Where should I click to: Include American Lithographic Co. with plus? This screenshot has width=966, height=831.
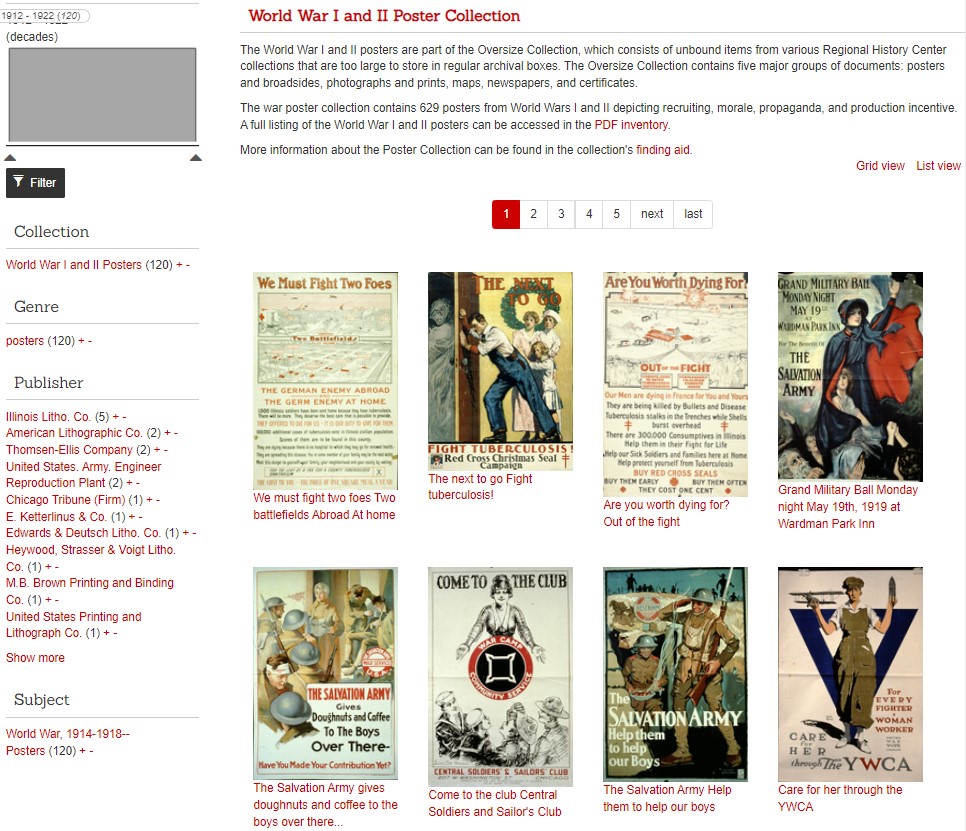point(168,432)
